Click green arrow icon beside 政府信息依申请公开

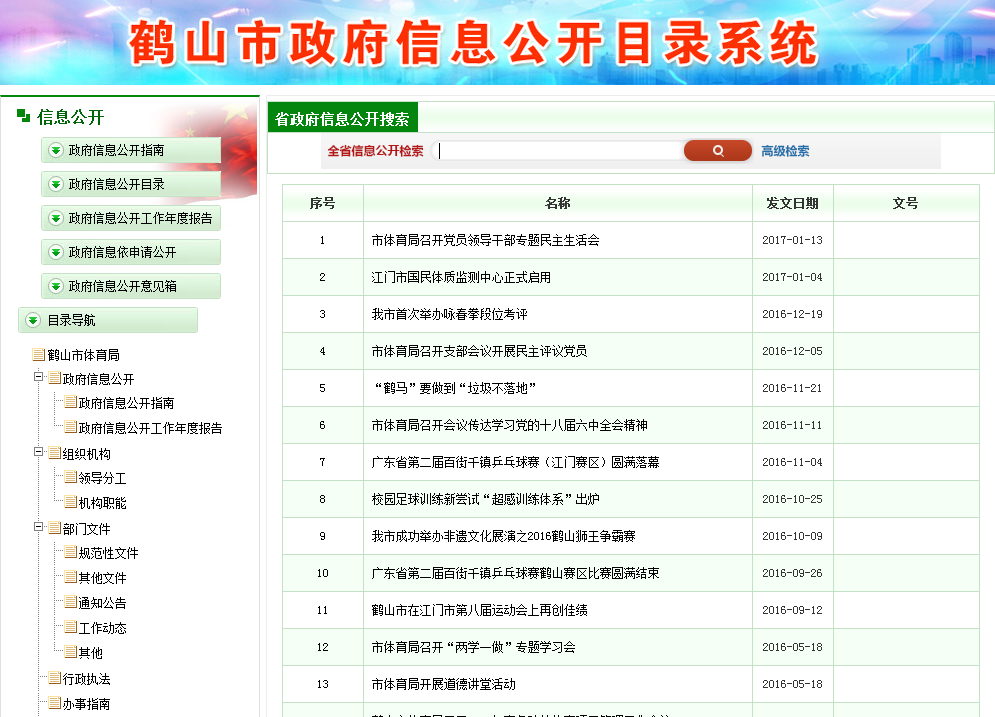(57, 252)
